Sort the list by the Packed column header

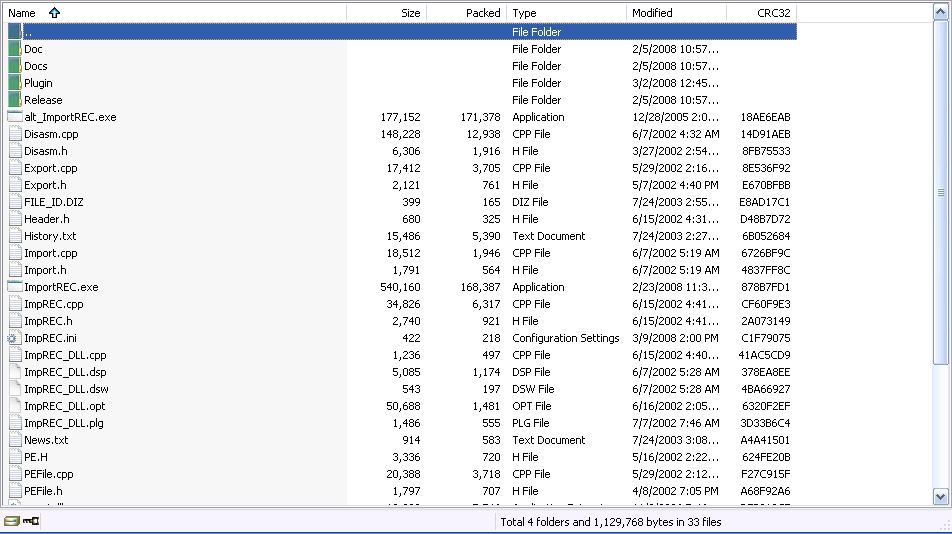pos(467,13)
